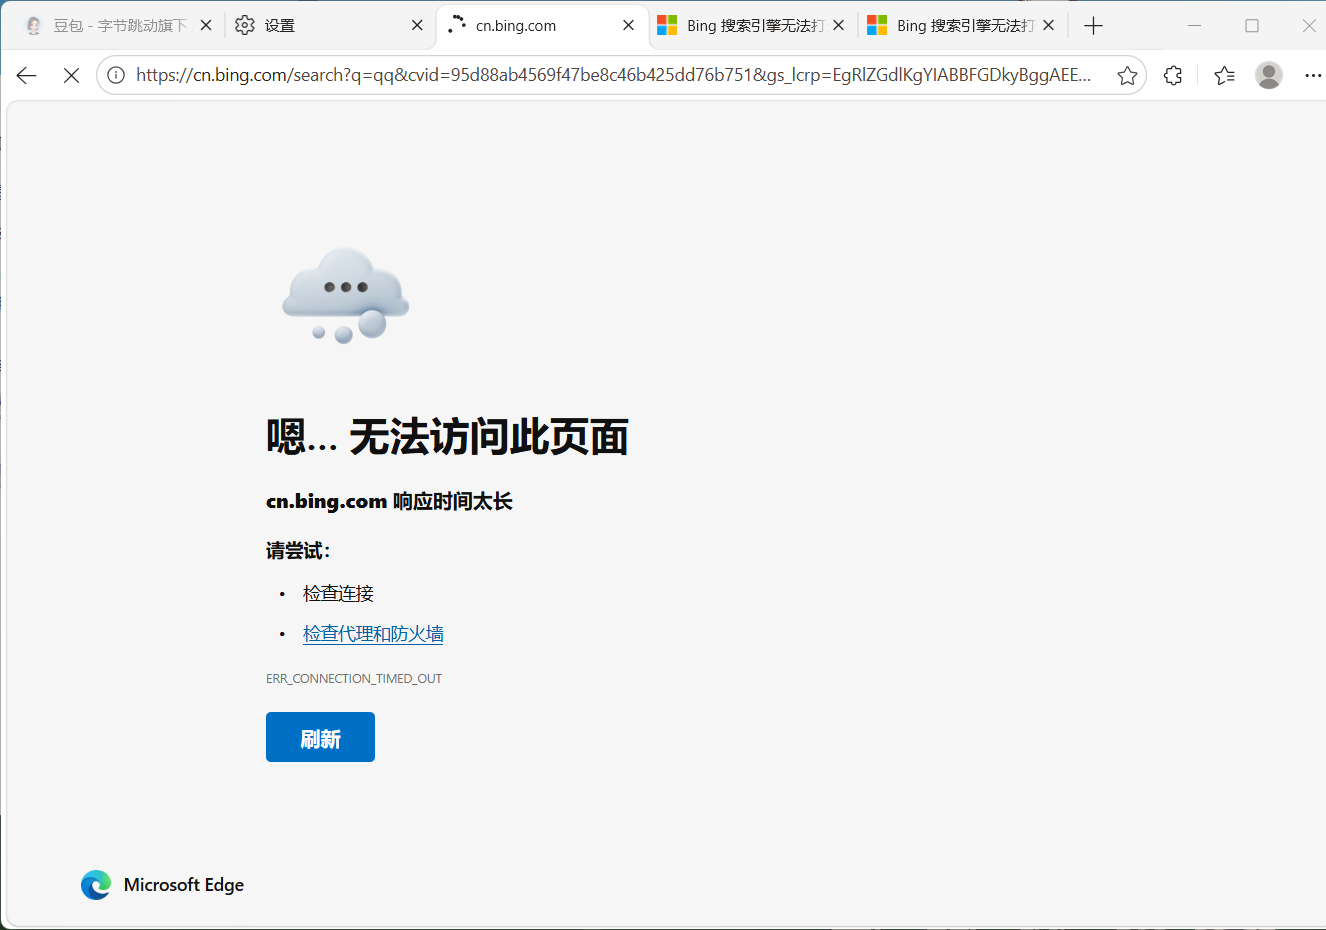The image size is (1326, 930).
Task: Click the cn.bing.com 响应时间太长 message
Action: pyautogui.click(x=389, y=501)
